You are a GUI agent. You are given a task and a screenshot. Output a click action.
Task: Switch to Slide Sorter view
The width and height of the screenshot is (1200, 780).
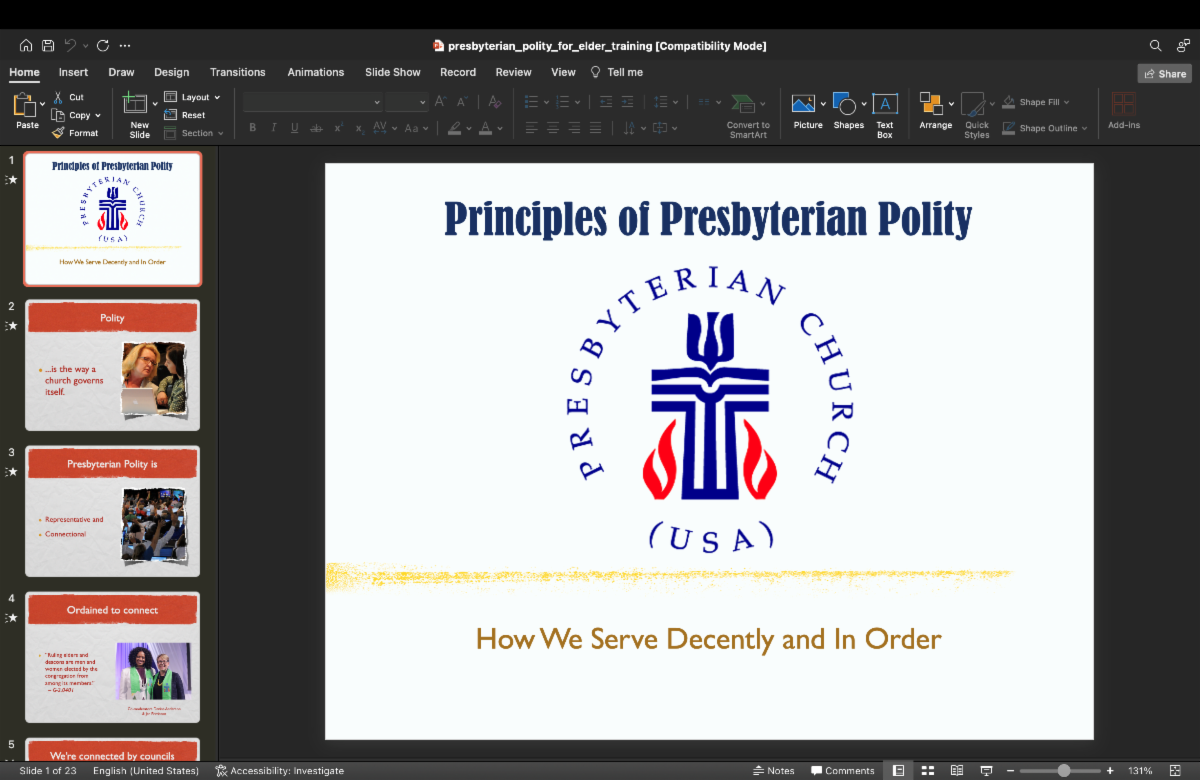point(928,771)
